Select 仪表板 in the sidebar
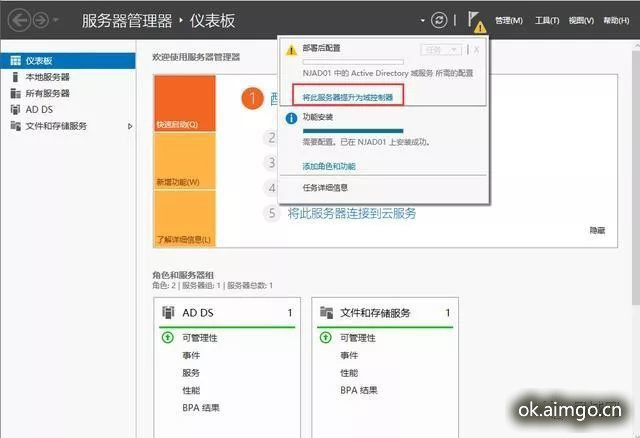Image resolution: width=640 pixels, height=438 pixels. click(x=68, y=61)
